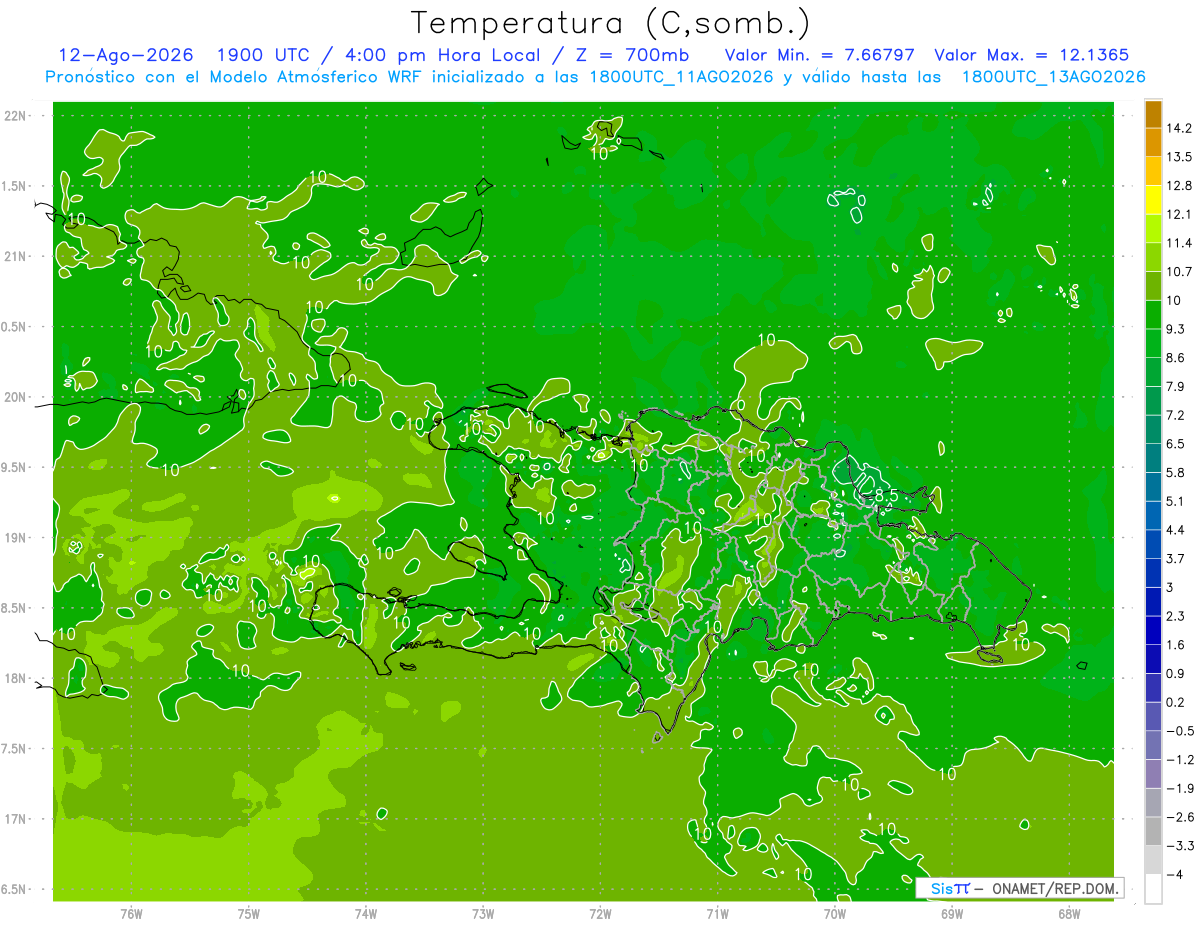Click the "21N" latitude axis label
This screenshot has width=1200, height=927.
[x=17, y=256]
